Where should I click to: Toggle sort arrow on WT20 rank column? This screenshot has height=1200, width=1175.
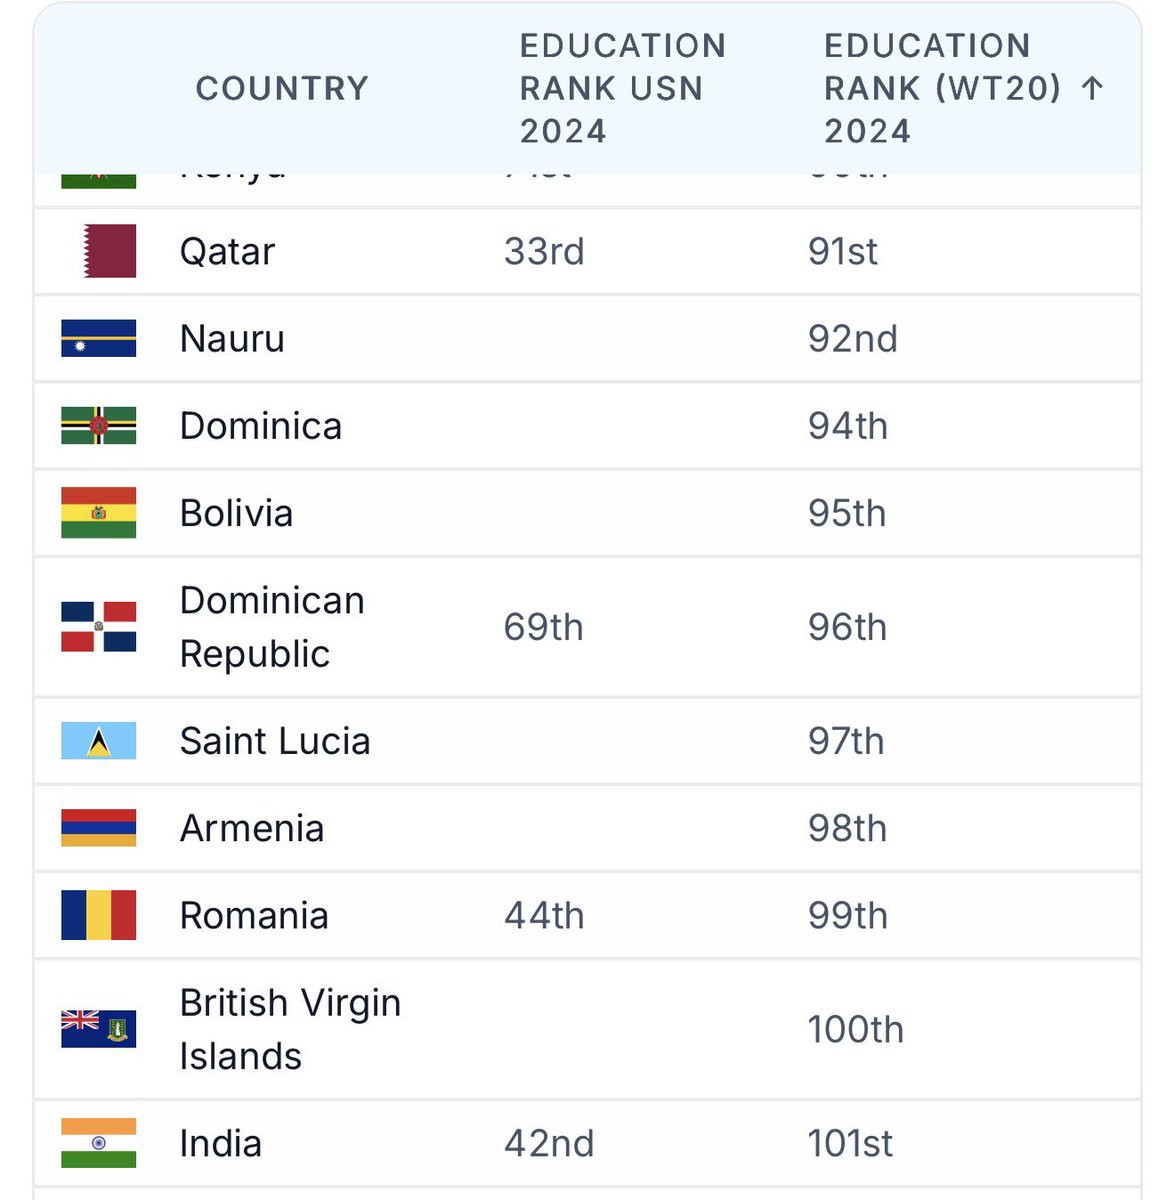click(1092, 88)
